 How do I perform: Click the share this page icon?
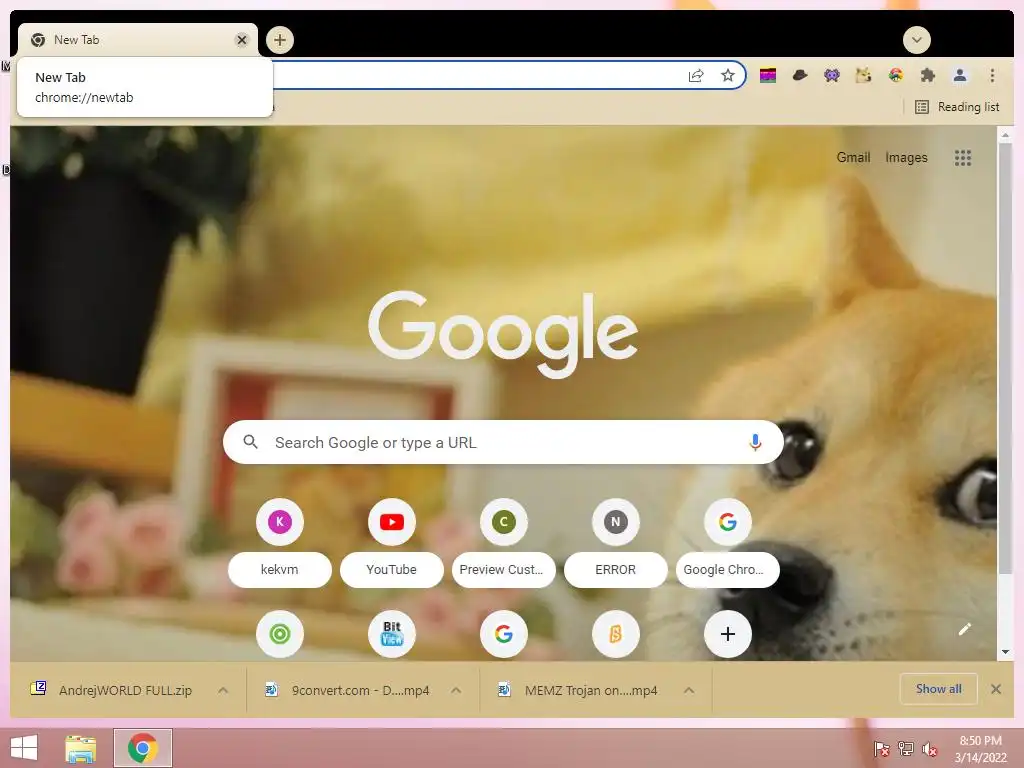click(696, 76)
